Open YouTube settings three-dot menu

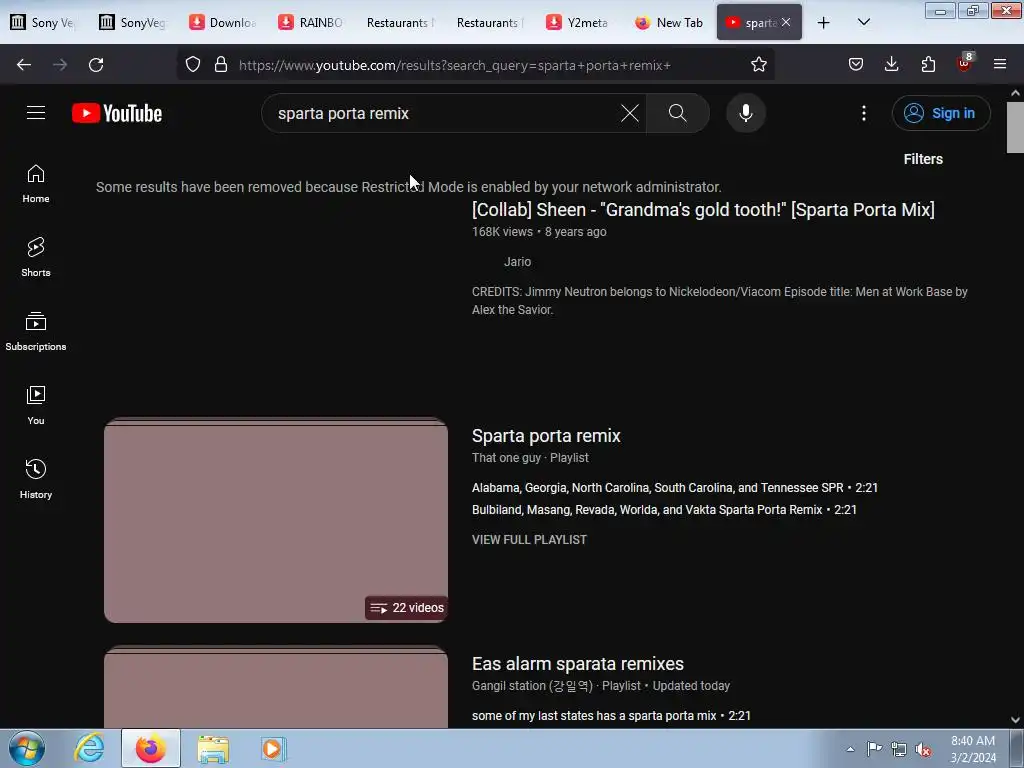tap(863, 113)
